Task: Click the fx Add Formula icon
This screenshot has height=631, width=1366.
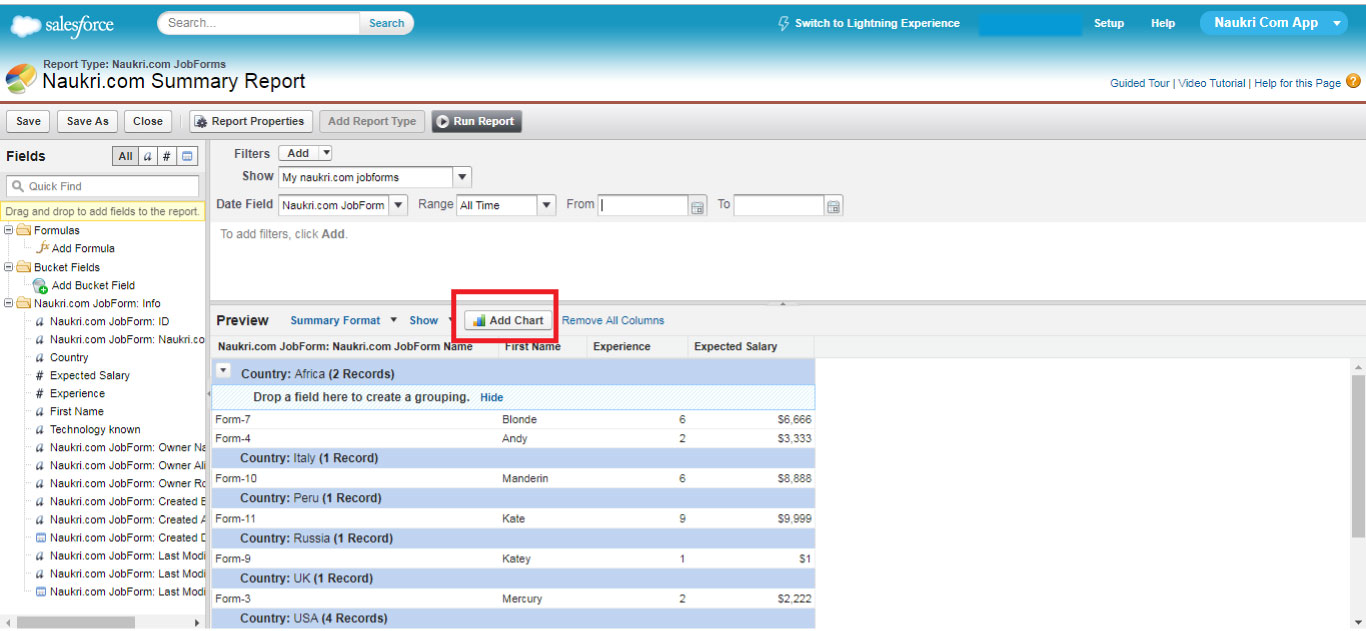Action: coord(43,247)
